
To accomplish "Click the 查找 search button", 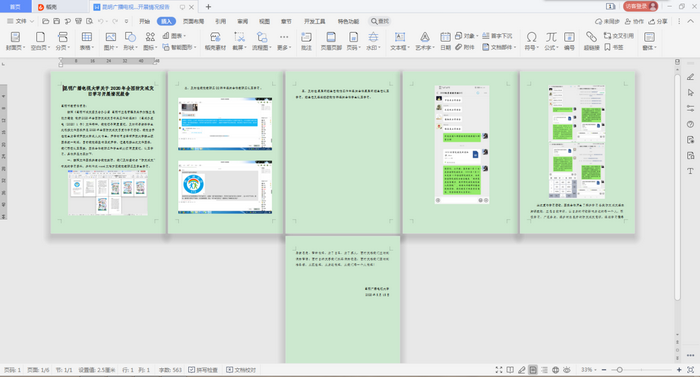I will (x=380, y=21).
